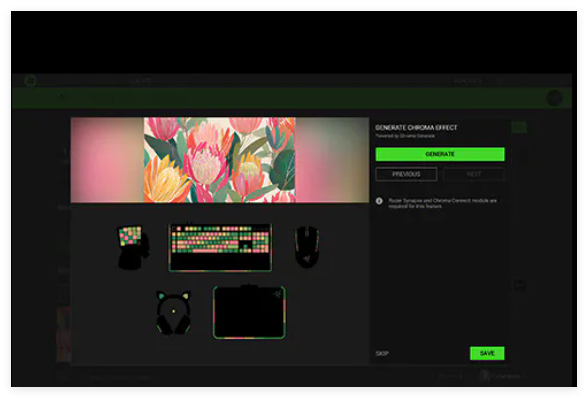Select the gaming keypad device preview
The image size is (588, 398).
(x=133, y=247)
